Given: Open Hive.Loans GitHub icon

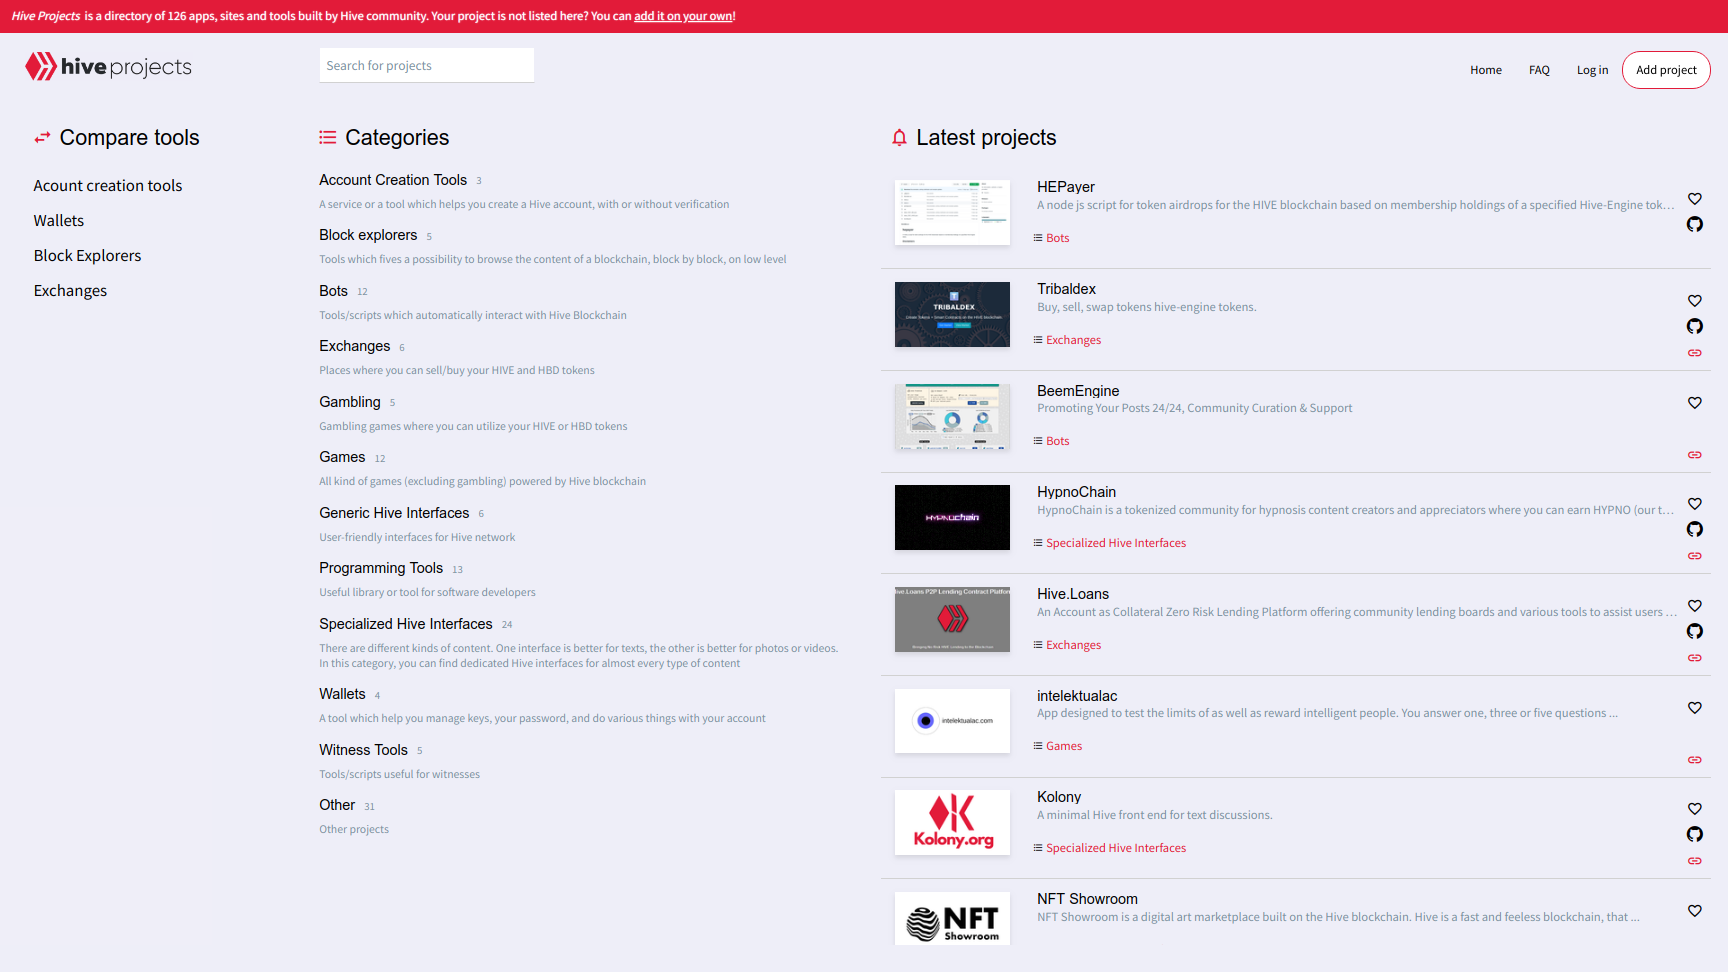Looking at the screenshot, I should click(x=1695, y=631).
